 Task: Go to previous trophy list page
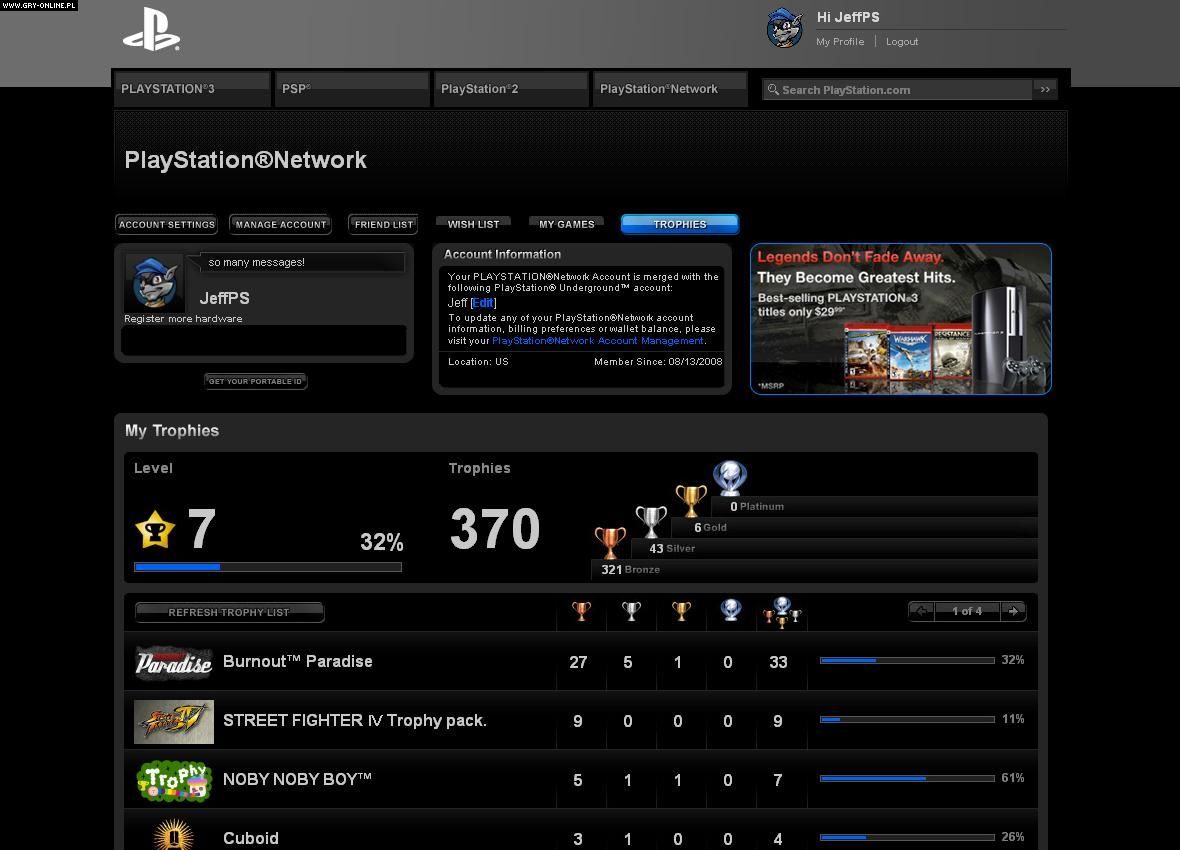(921, 611)
